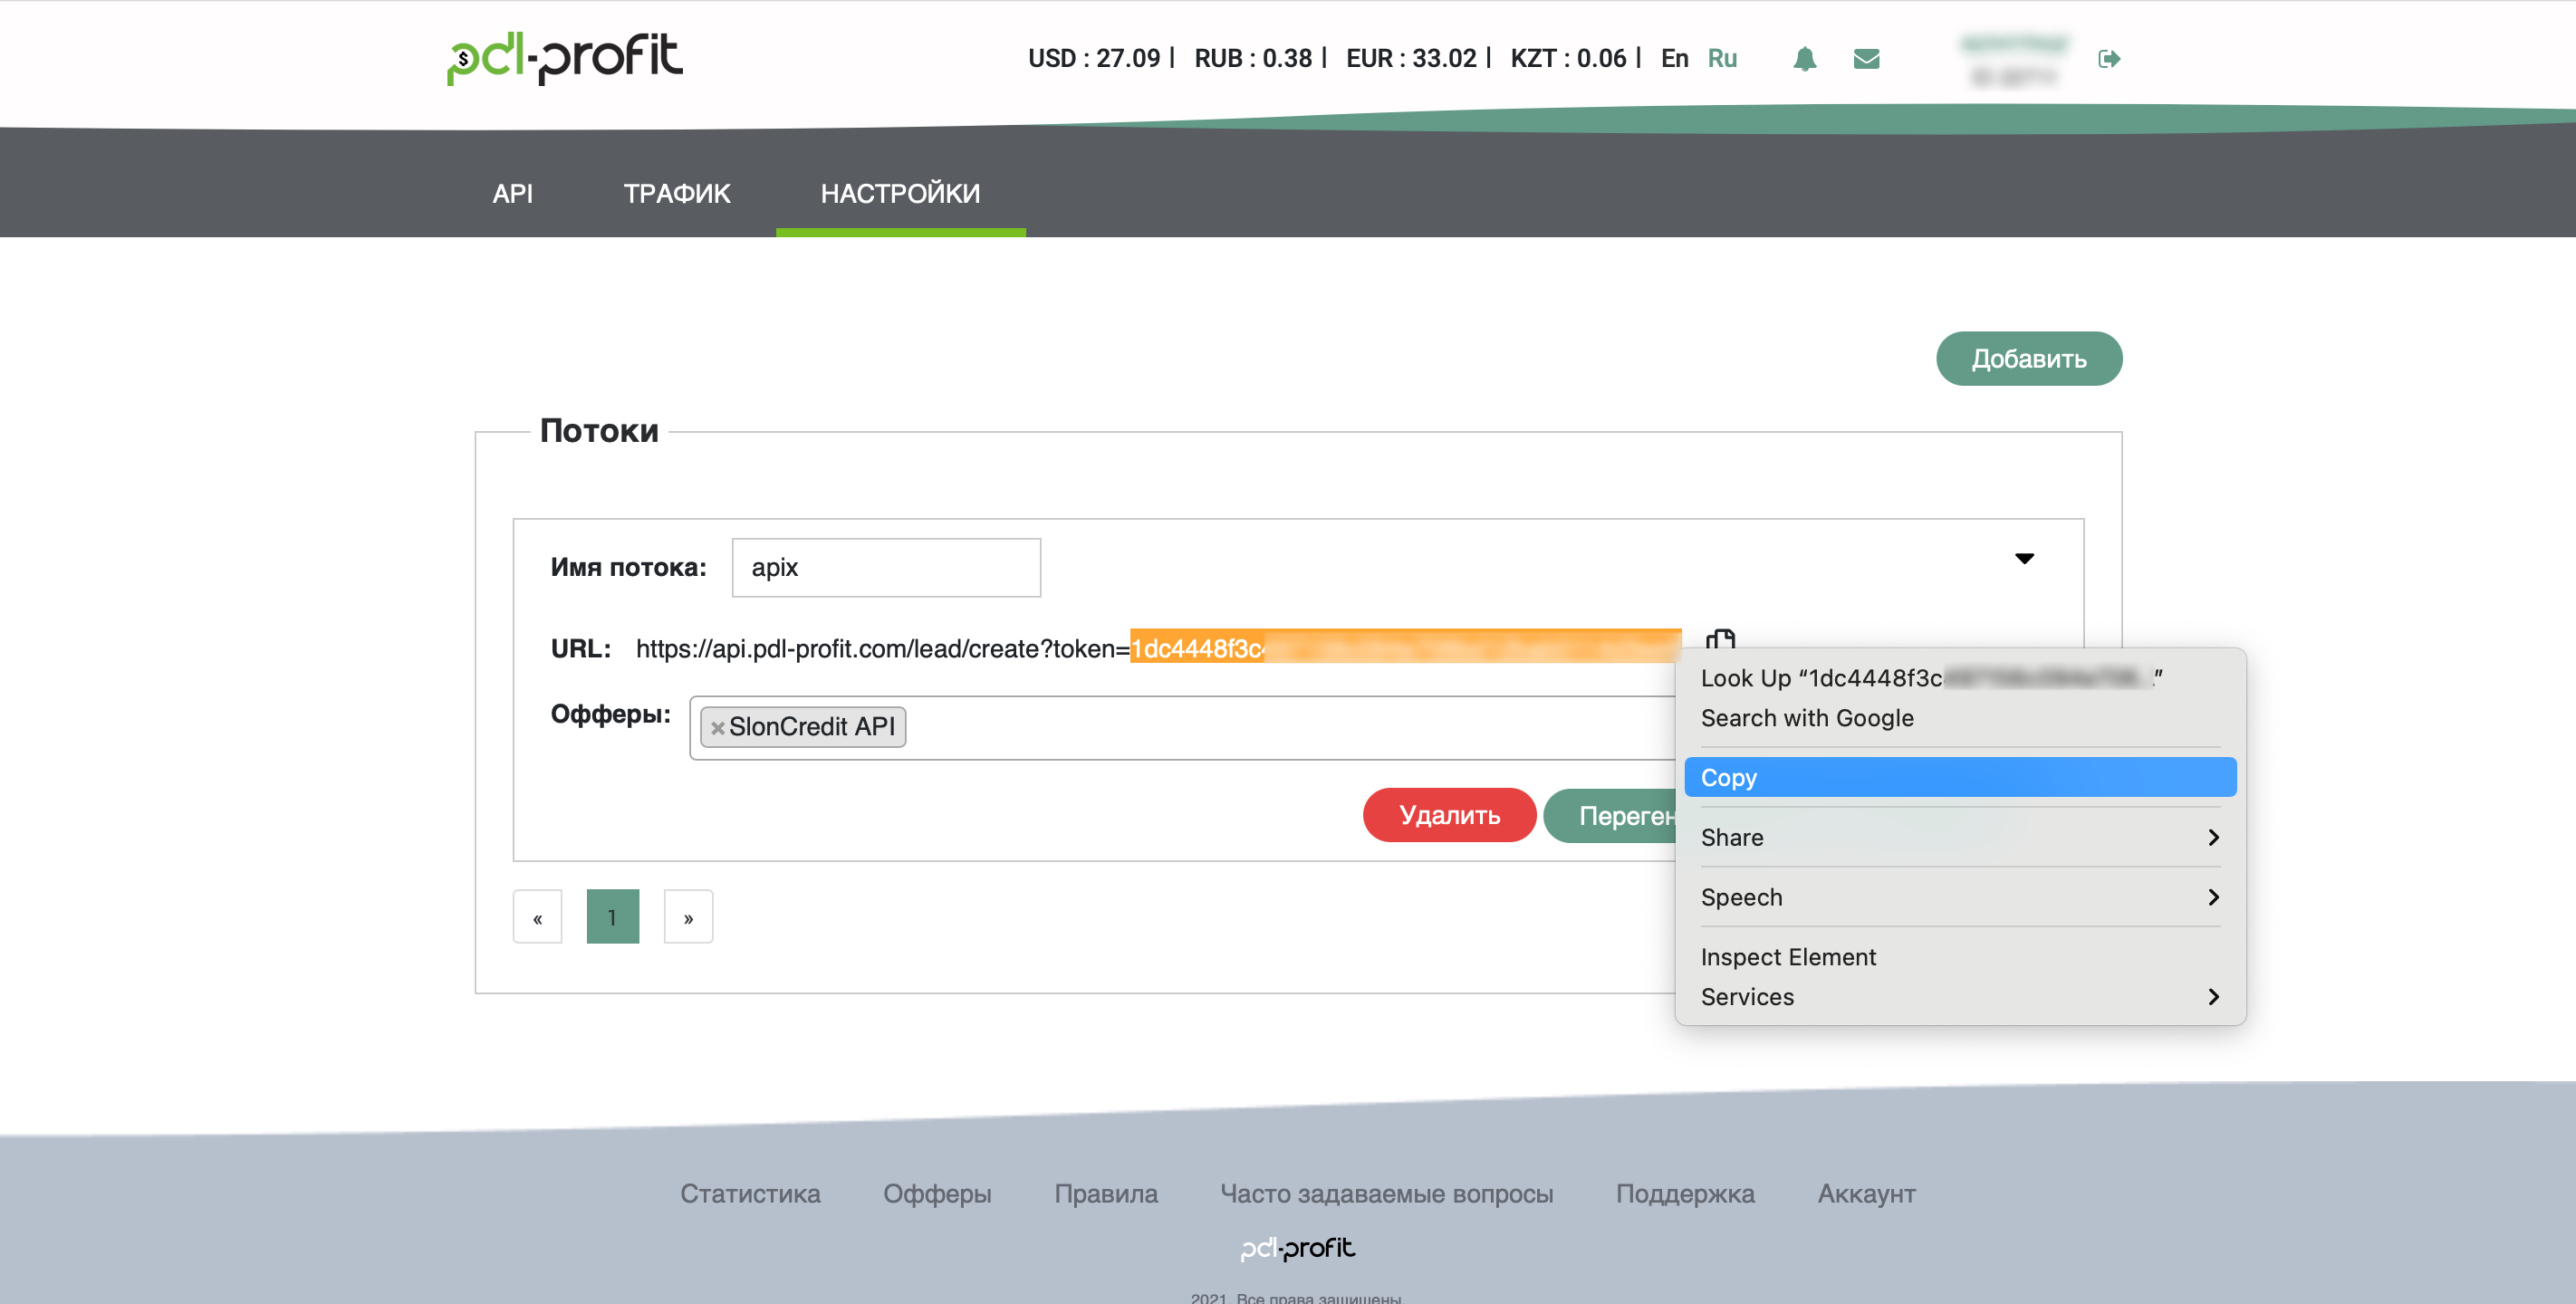
Task: Go to next page »
Action: [x=688, y=916]
